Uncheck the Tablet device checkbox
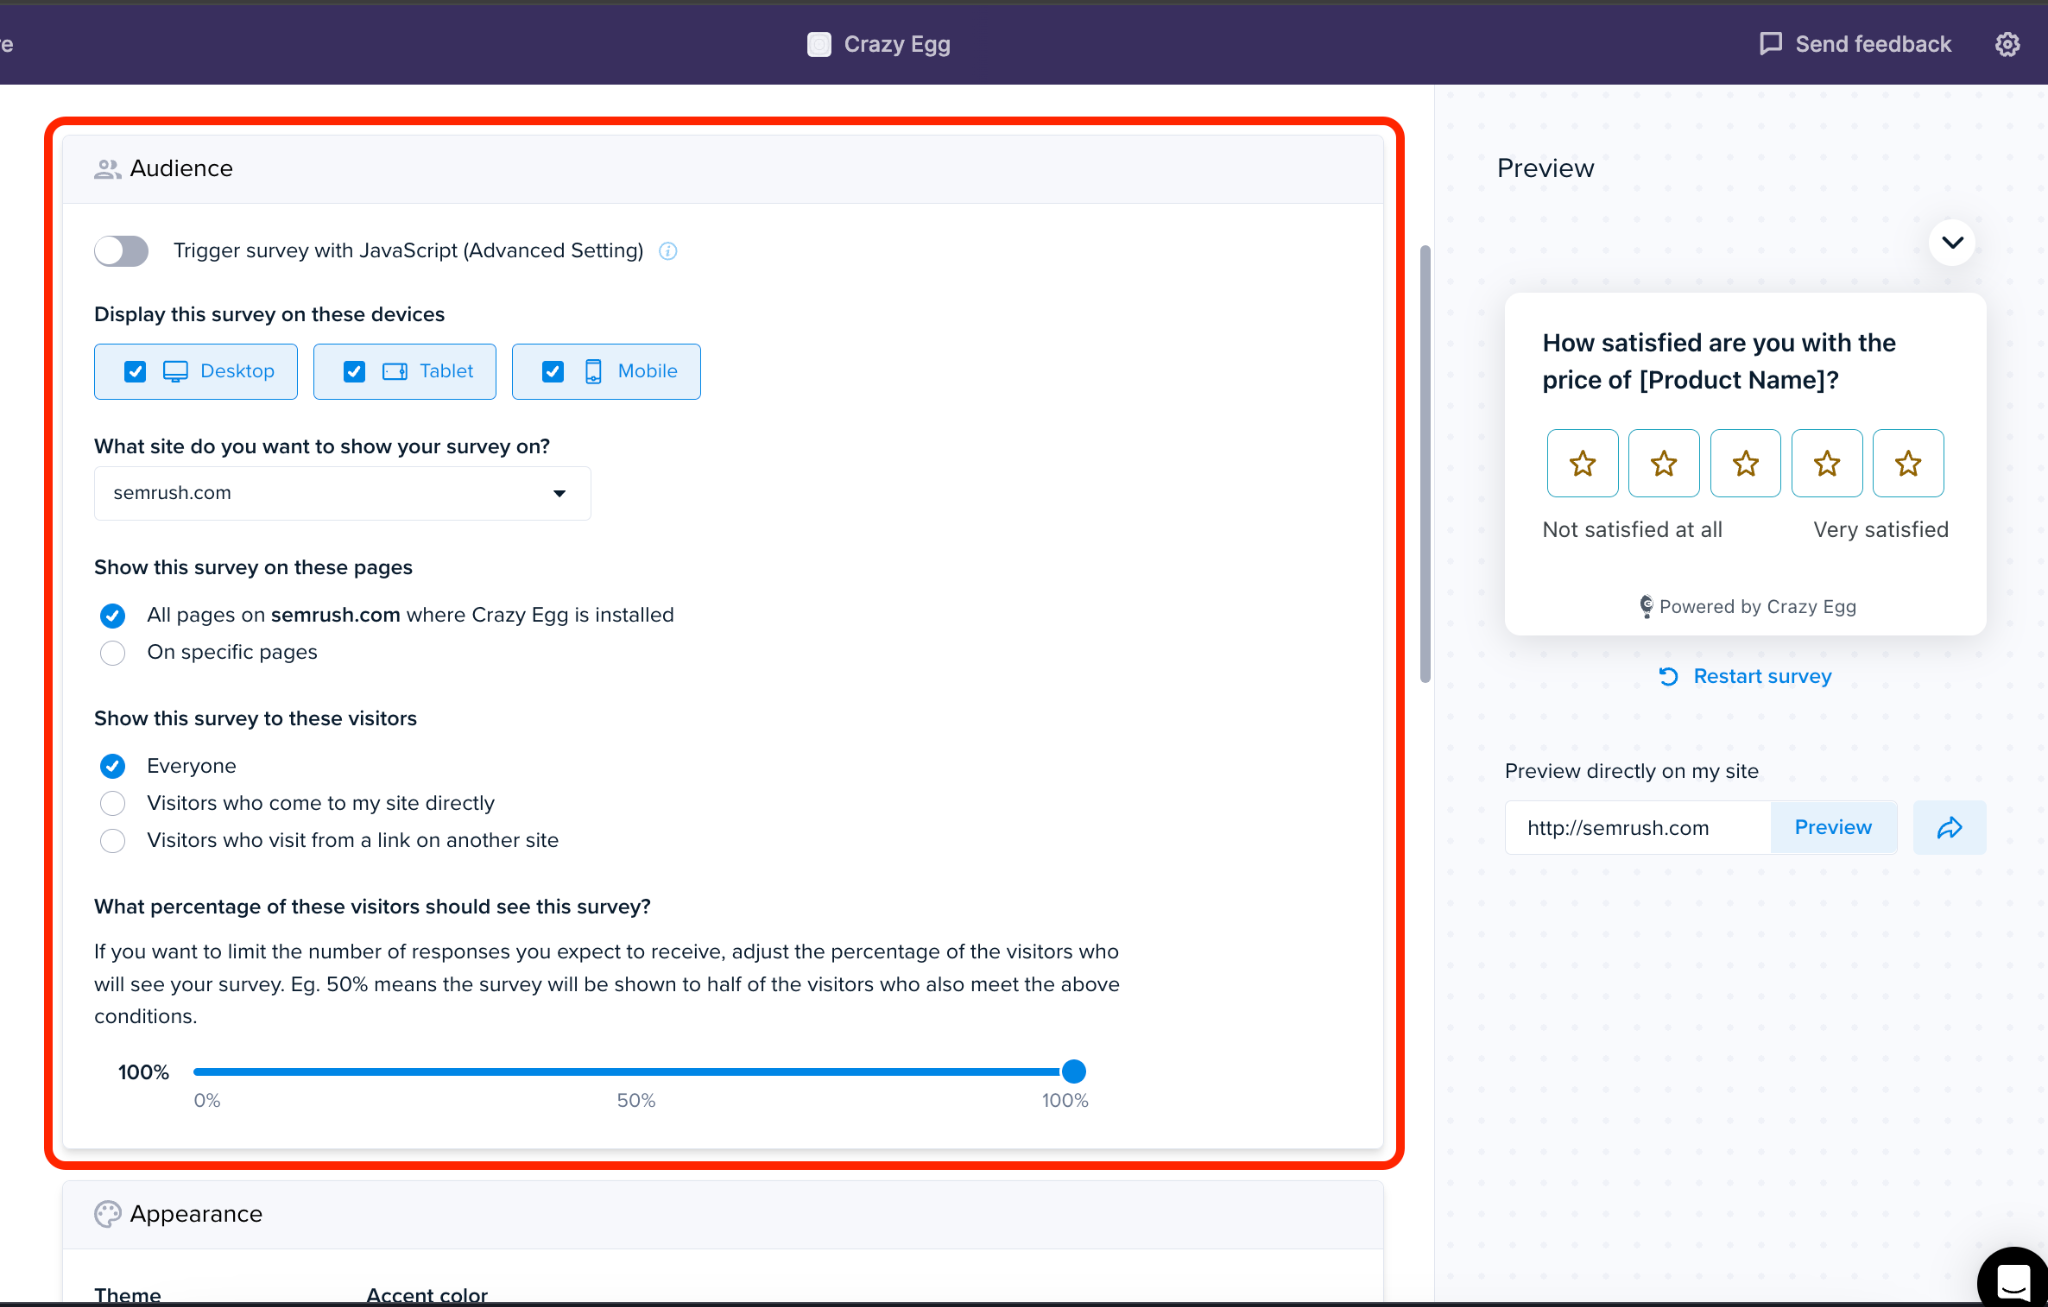This screenshot has width=2048, height=1307. (x=354, y=372)
